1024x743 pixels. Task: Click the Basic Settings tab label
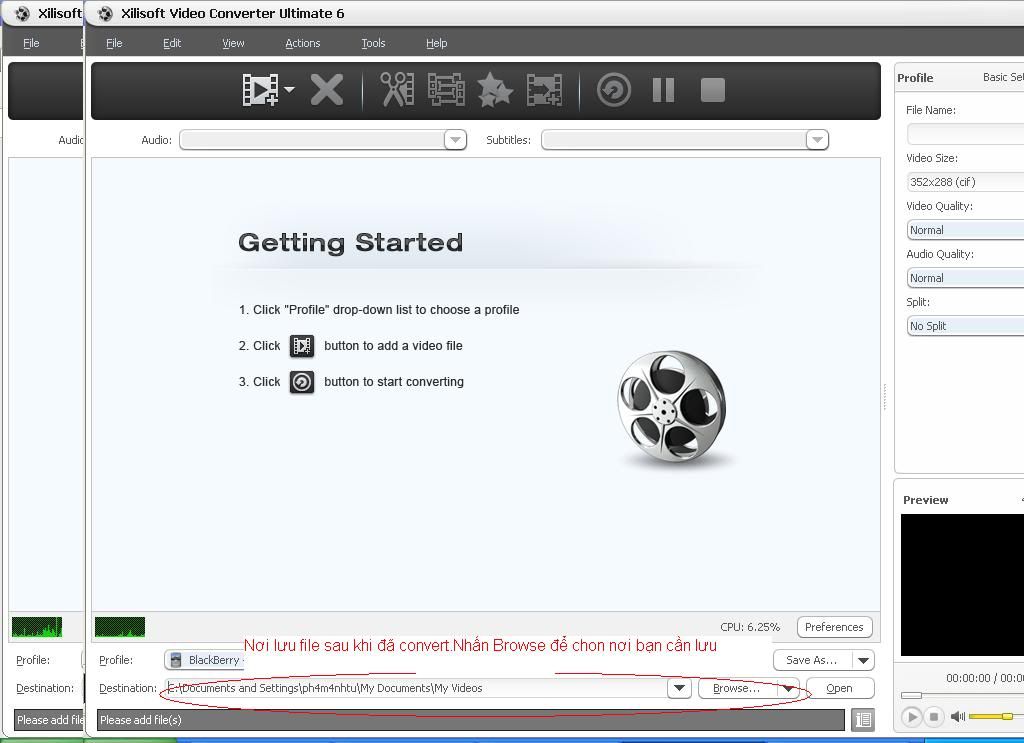(x=1003, y=77)
